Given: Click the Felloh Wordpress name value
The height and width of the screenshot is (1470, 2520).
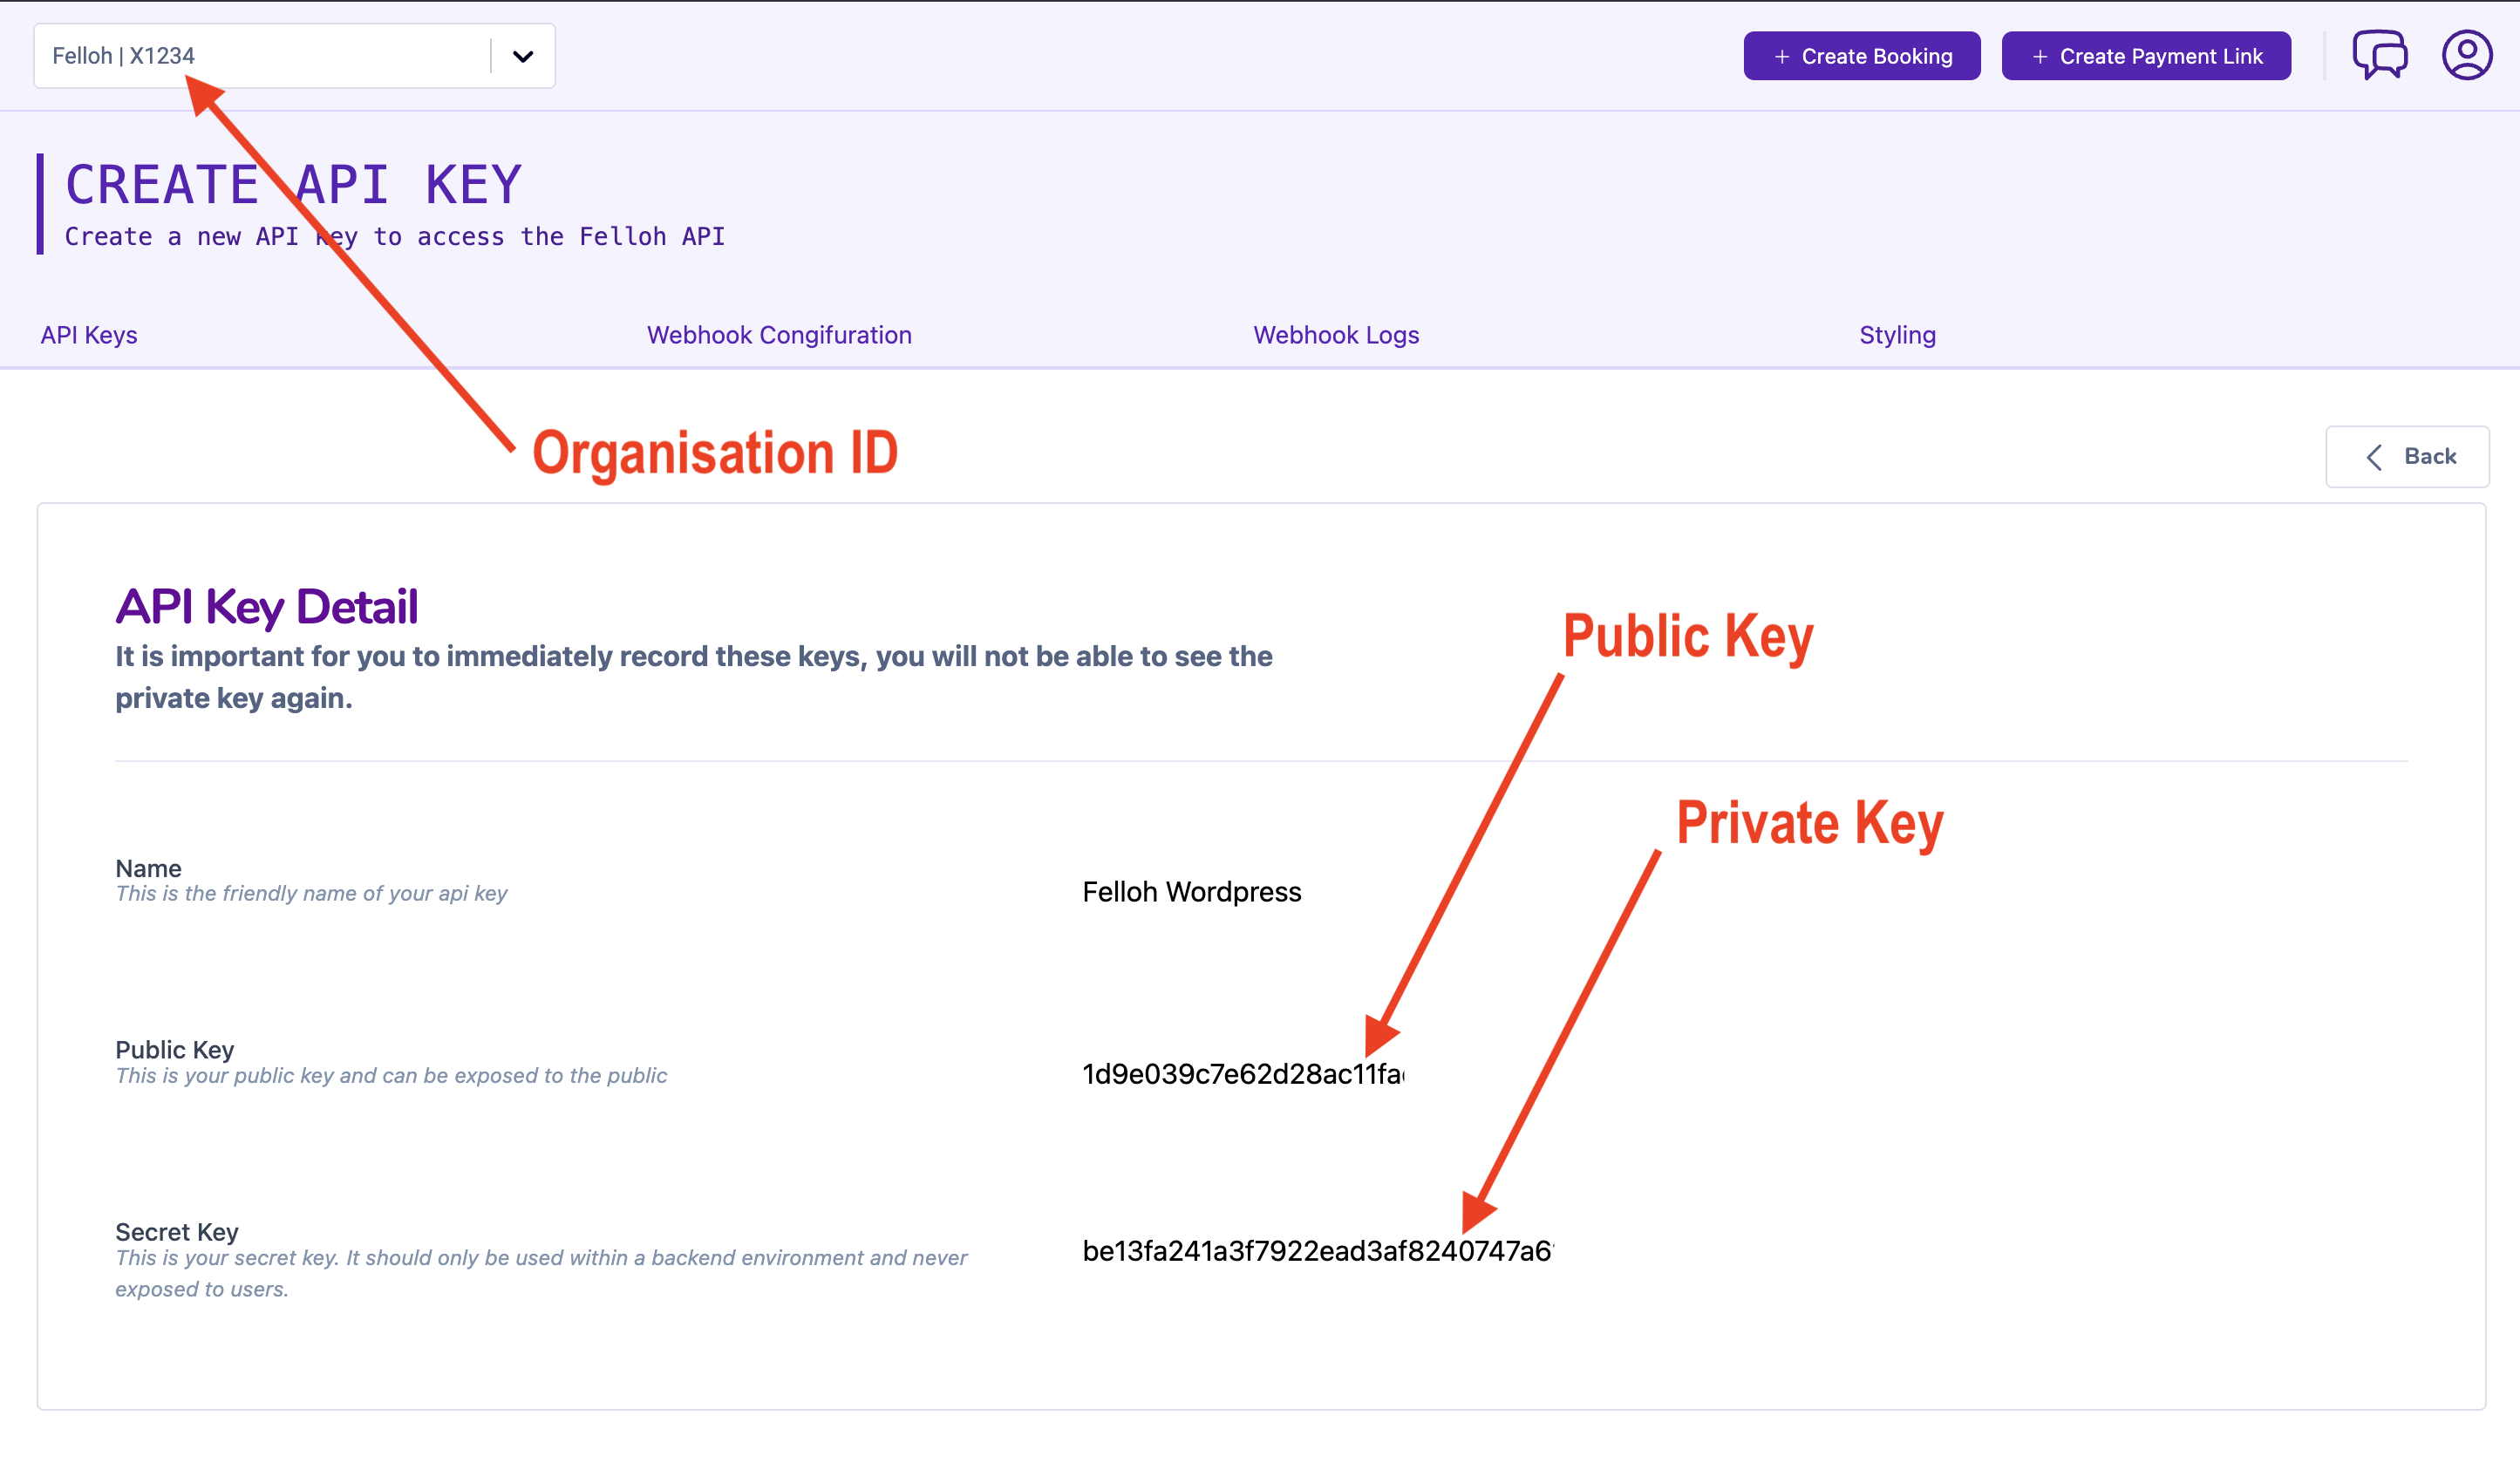Looking at the screenshot, I should point(1191,892).
